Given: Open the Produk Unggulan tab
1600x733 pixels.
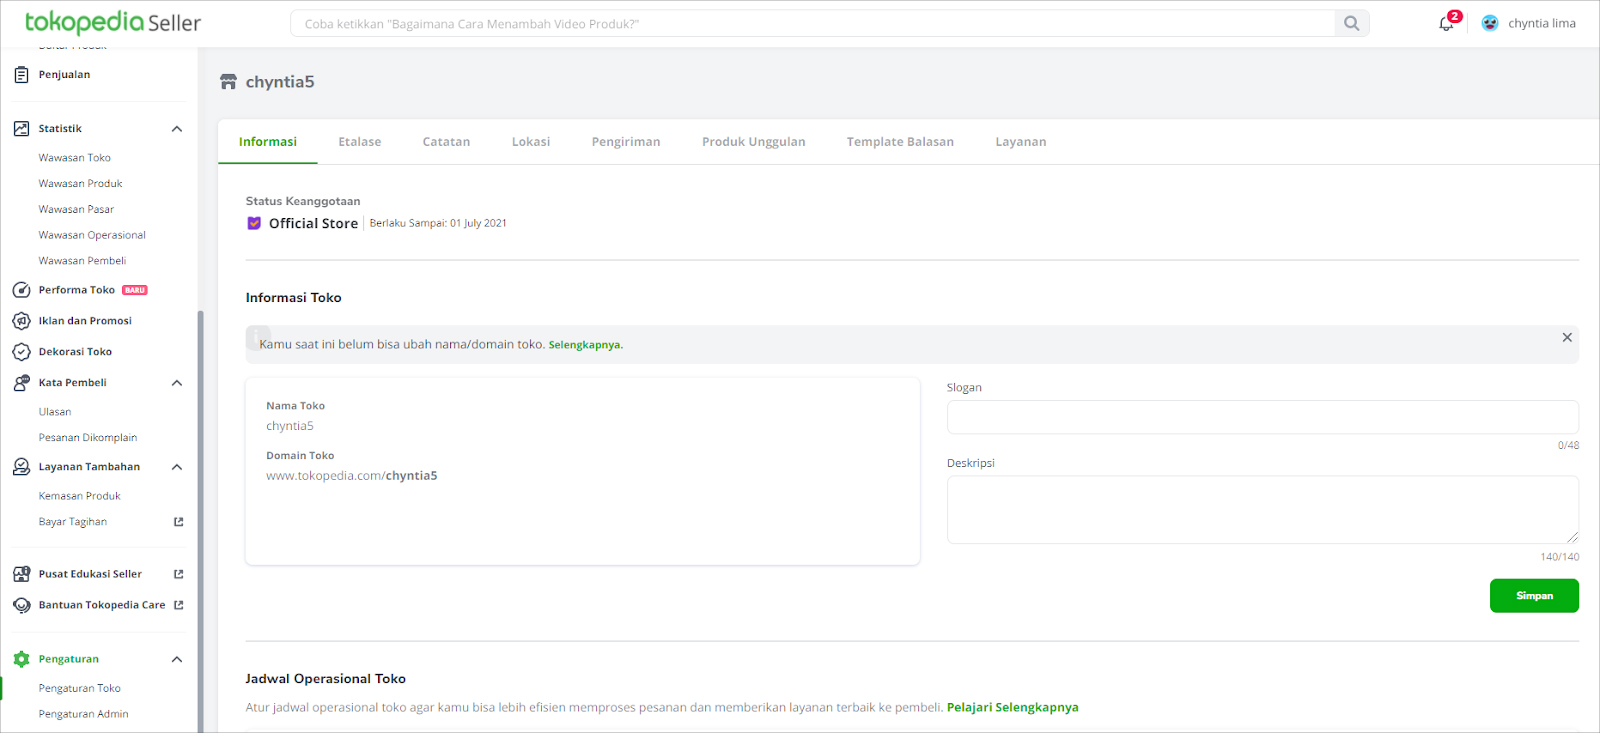Looking at the screenshot, I should 754,142.
